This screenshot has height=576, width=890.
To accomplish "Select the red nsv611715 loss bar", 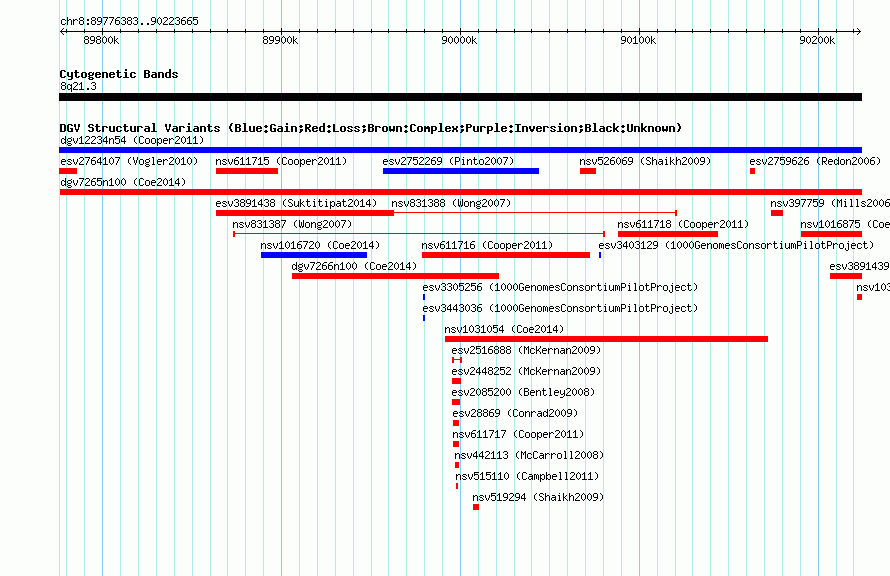I will pyautogui.click(x=247, y=171).
